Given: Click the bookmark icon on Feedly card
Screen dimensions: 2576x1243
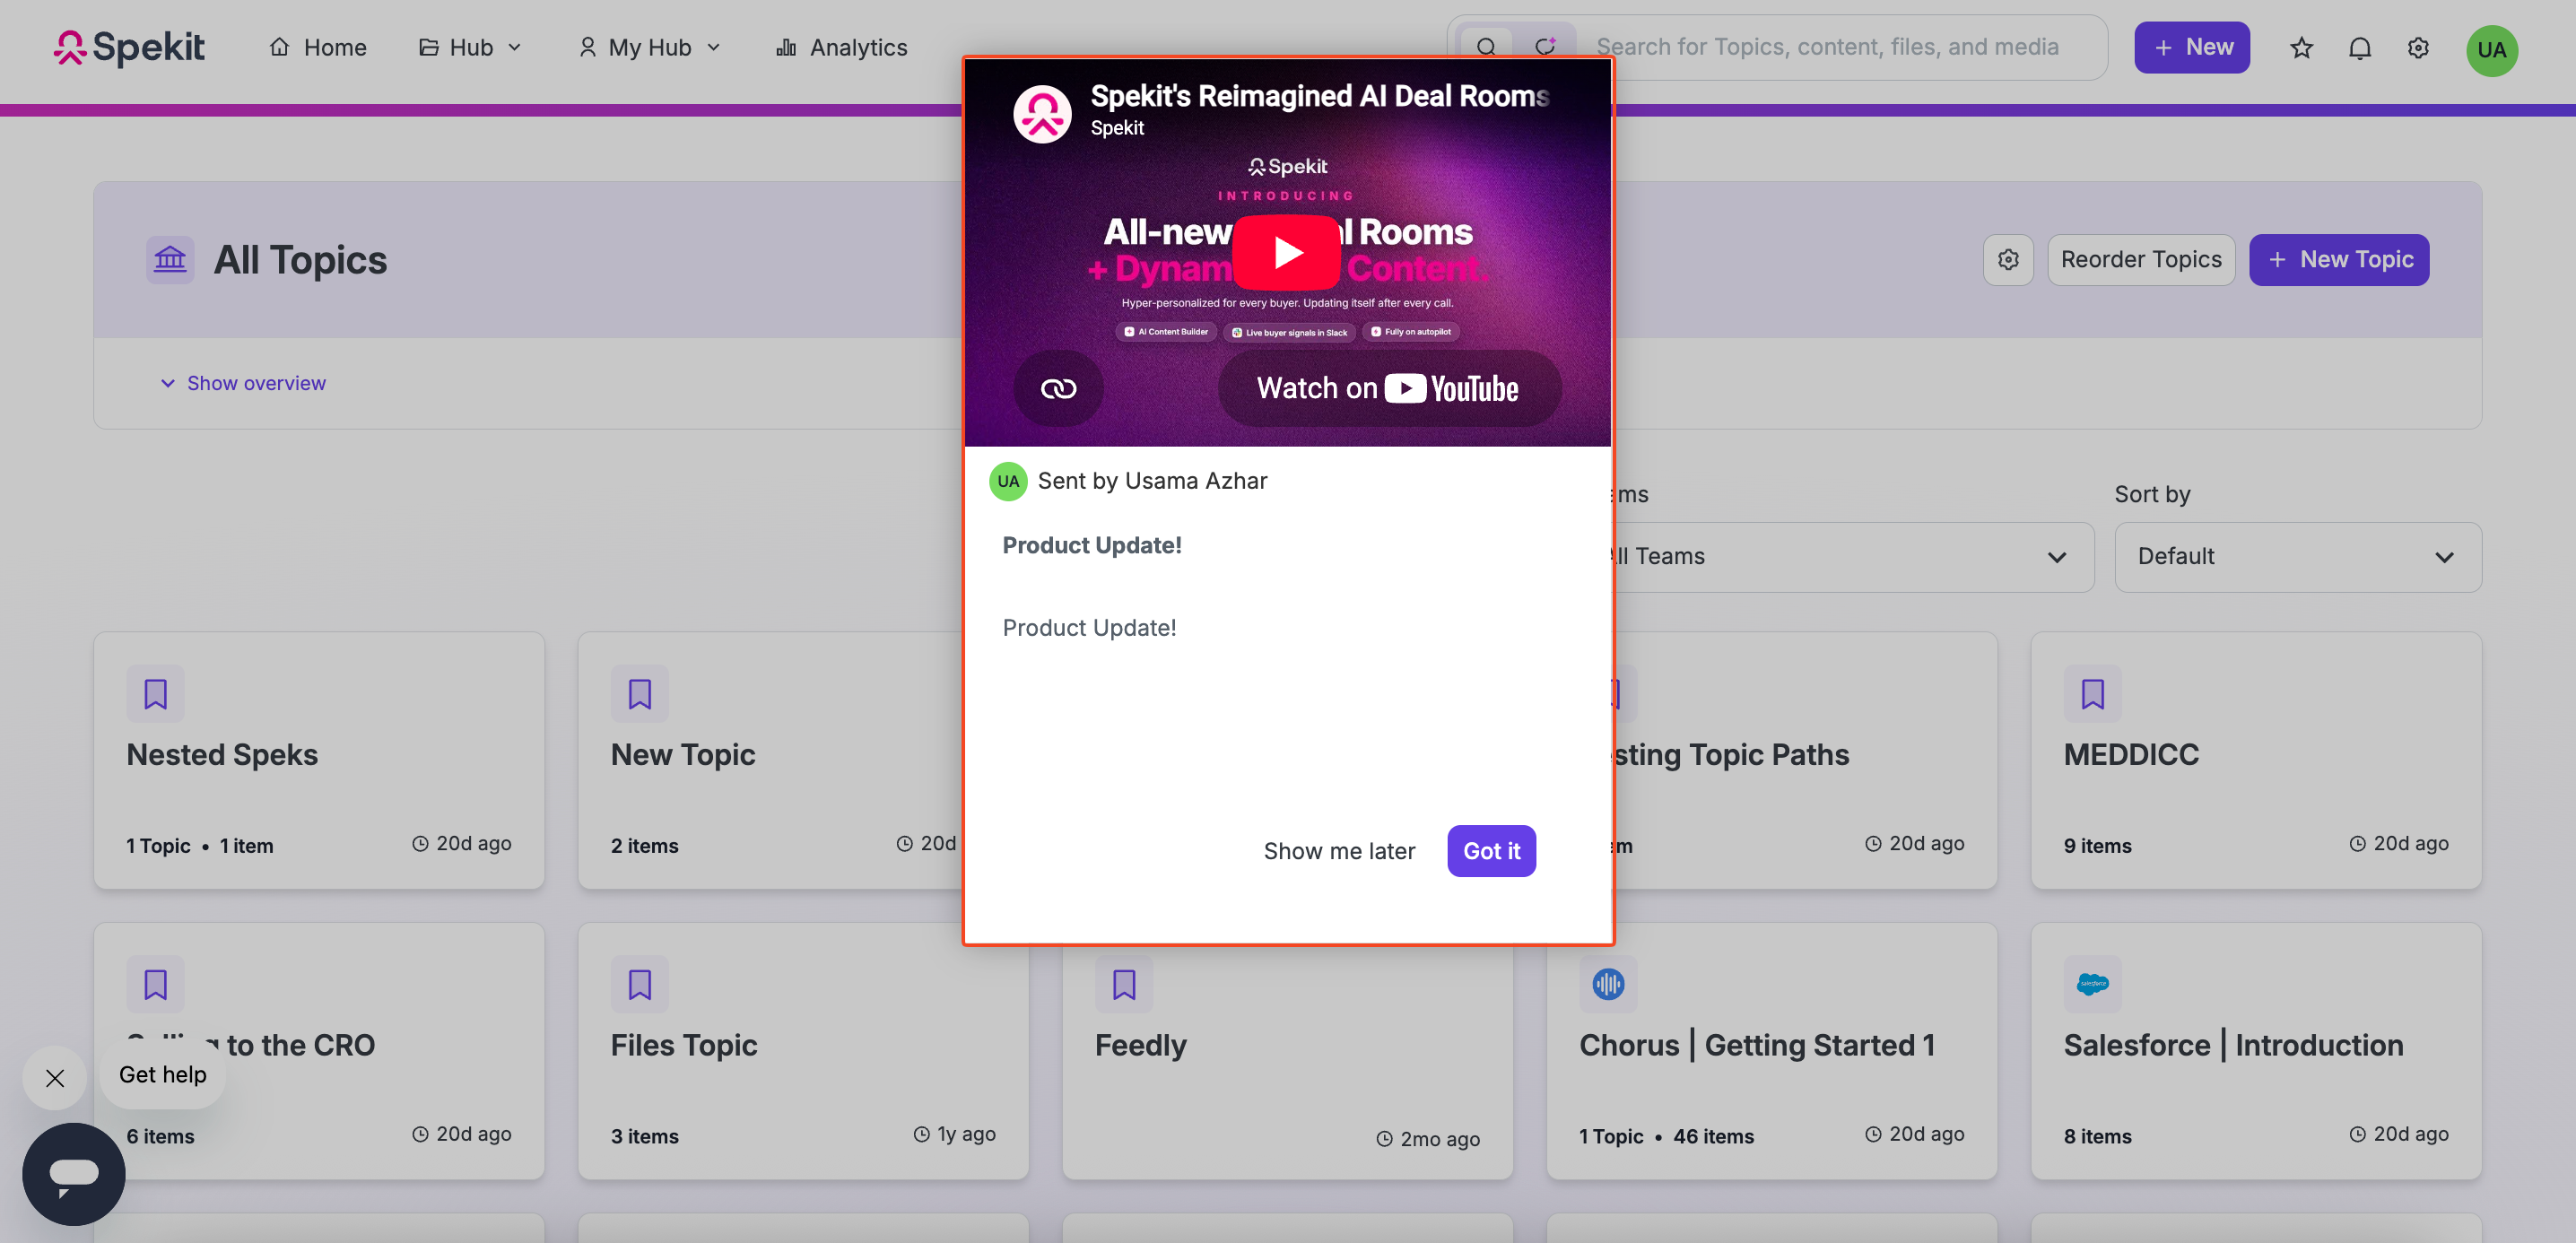Looking at the screenshot, I should click(1124, 985).
